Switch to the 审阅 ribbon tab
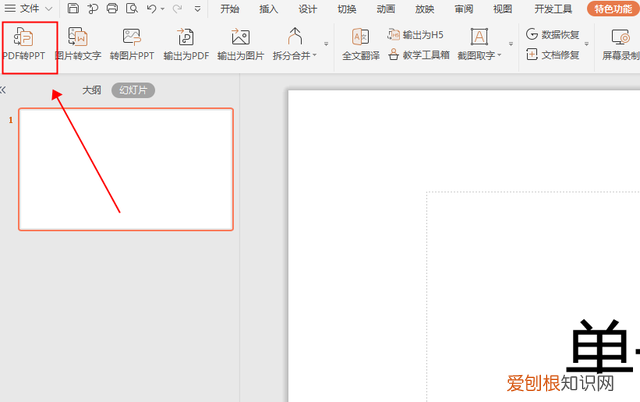640x402 pixels. click(x=463, y=9)
